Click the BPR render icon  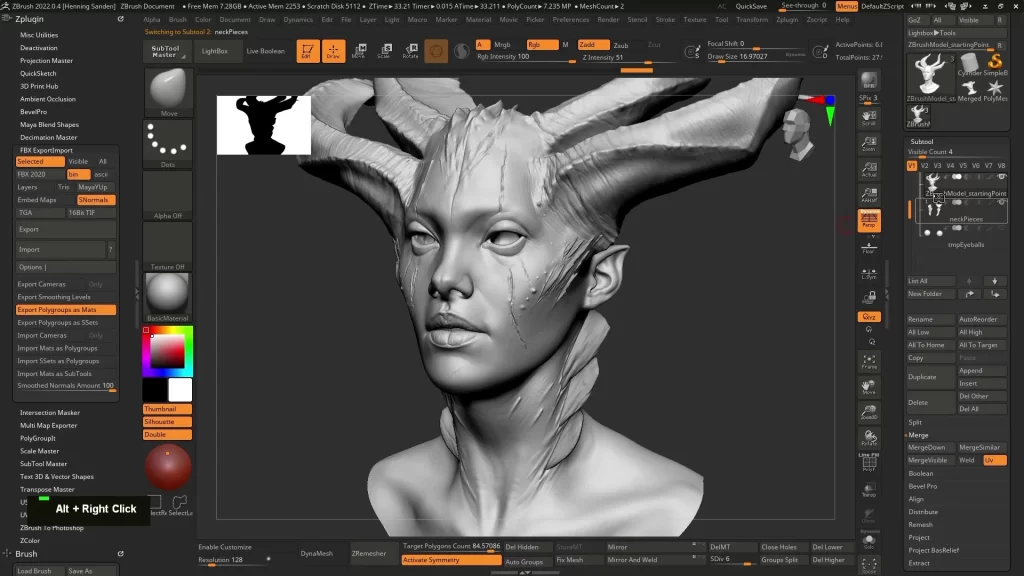869,81
